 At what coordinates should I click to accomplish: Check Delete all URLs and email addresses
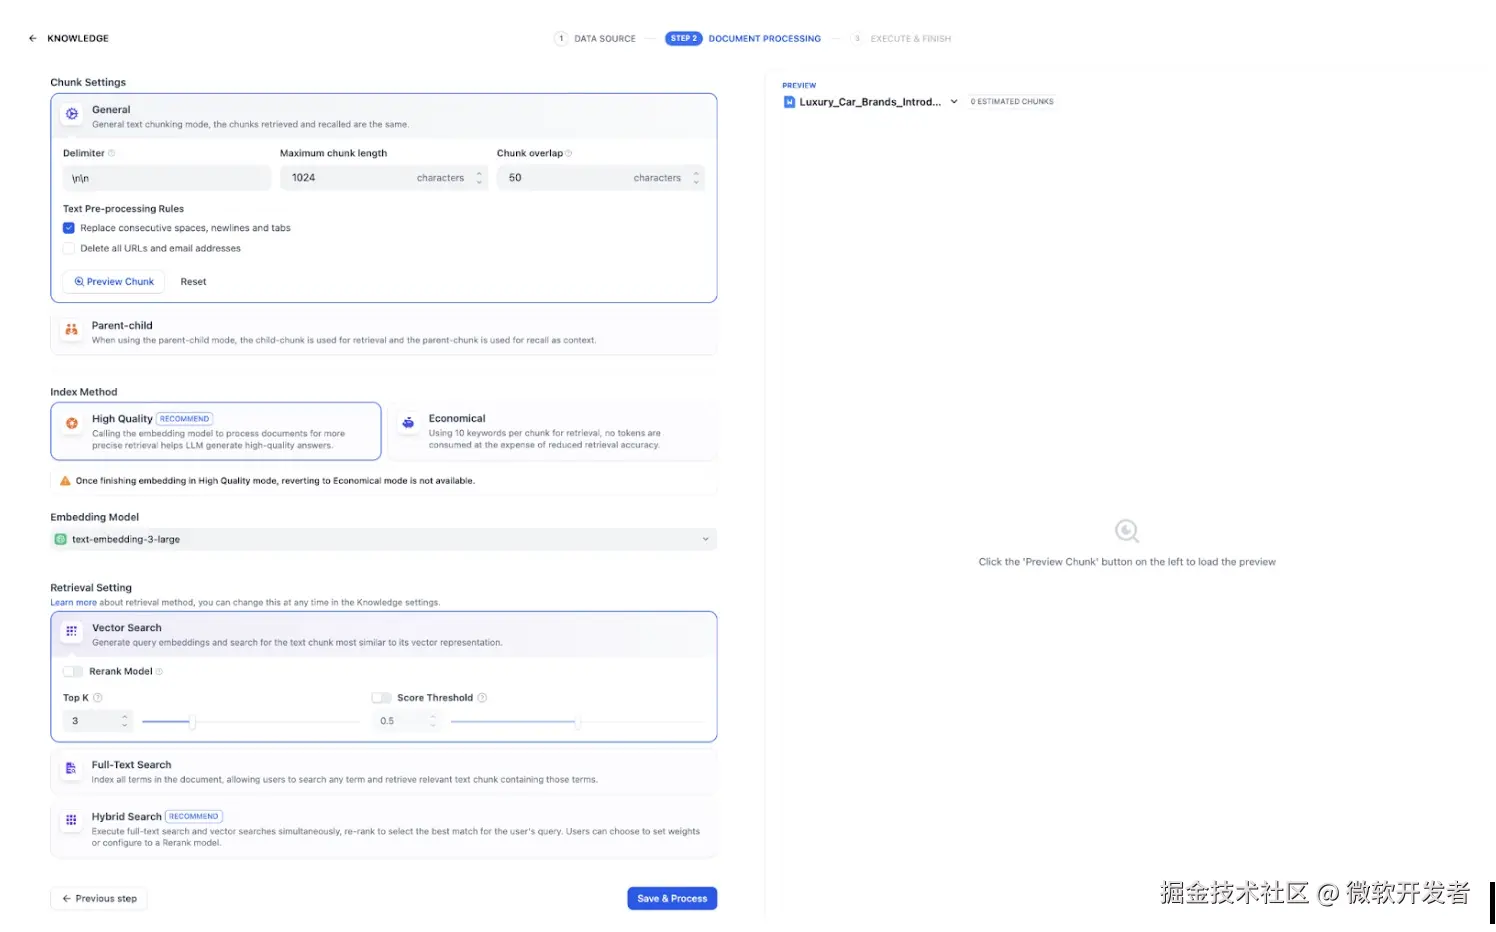69,248
